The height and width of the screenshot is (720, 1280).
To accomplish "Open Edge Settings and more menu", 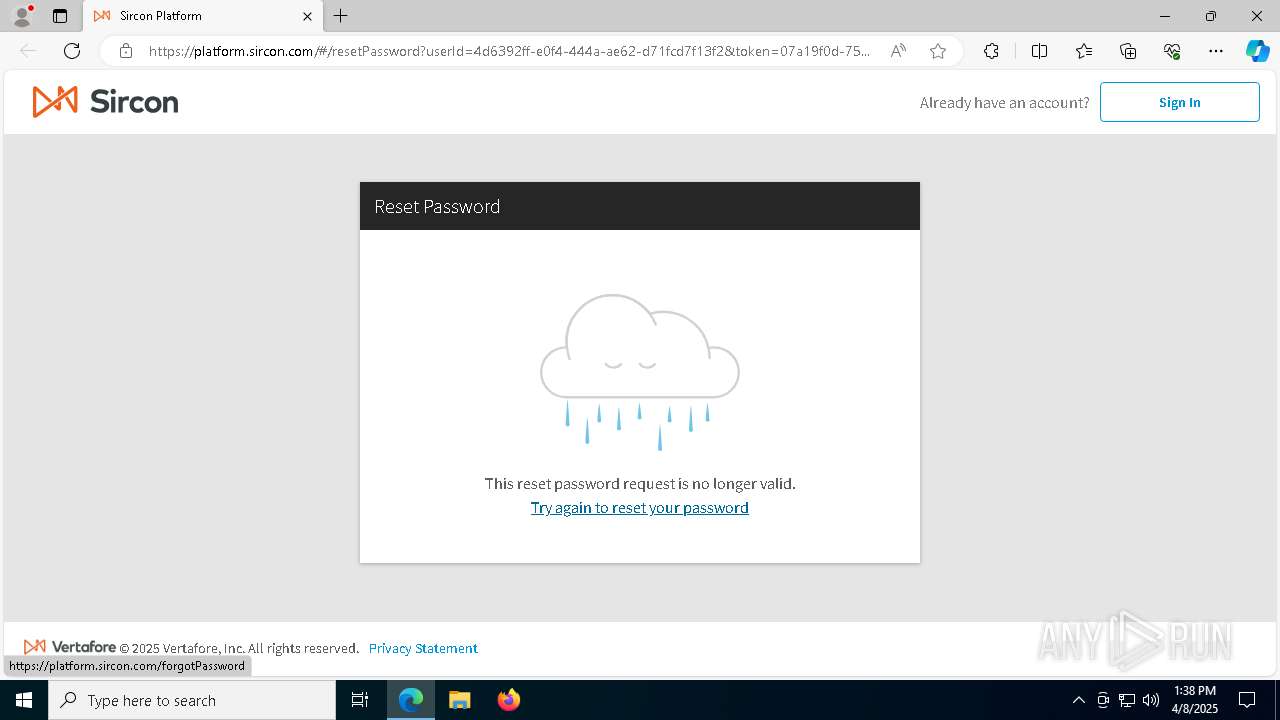I will click(x=1216, y=51).
